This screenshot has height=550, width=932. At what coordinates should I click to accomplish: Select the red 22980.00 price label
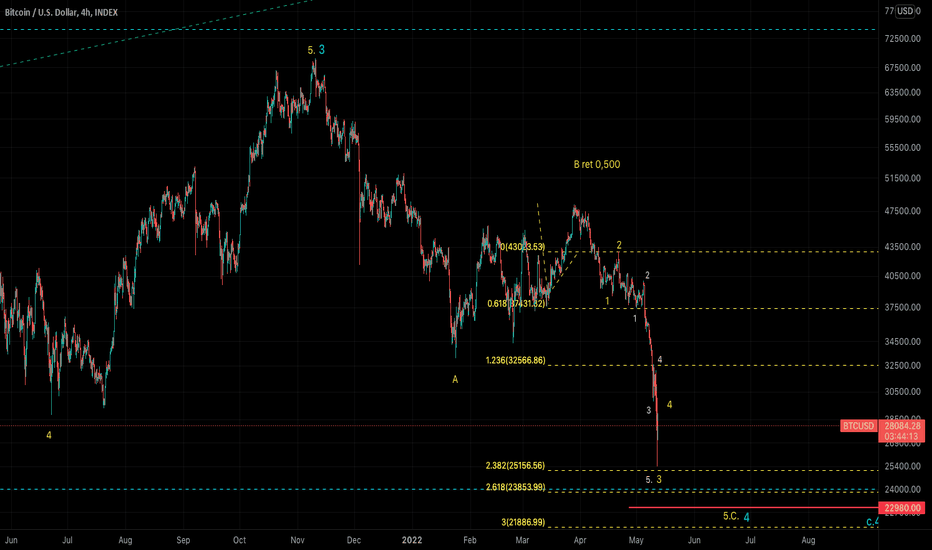902,508
